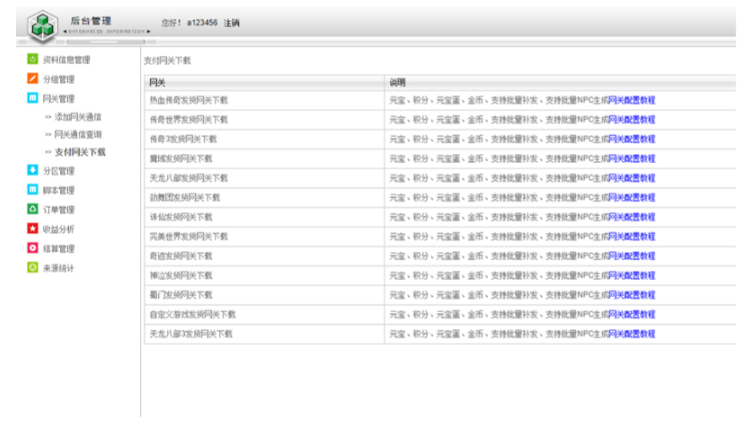Screen dimensions: 750x429
Task: Select 支付网关下载 submenu item
Action: [79, 152]
